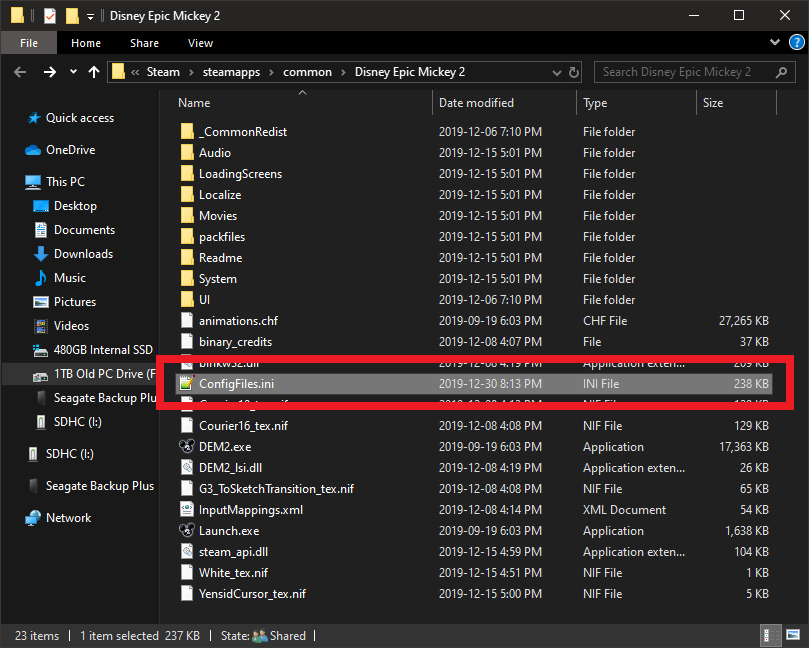
Task: Select the Localize folder icon
Action: 187,195
